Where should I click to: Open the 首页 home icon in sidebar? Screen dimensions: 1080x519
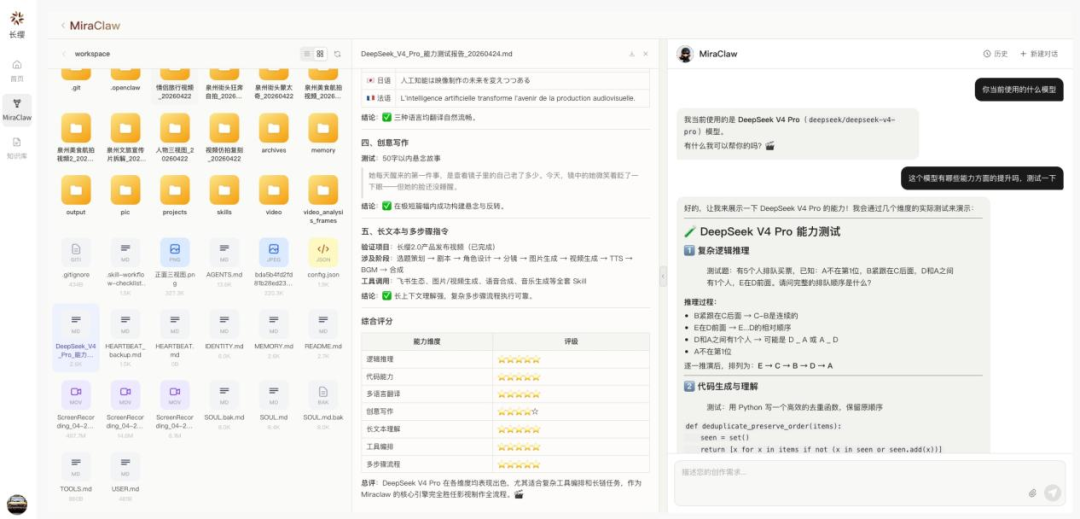click(x=17, y=69)
